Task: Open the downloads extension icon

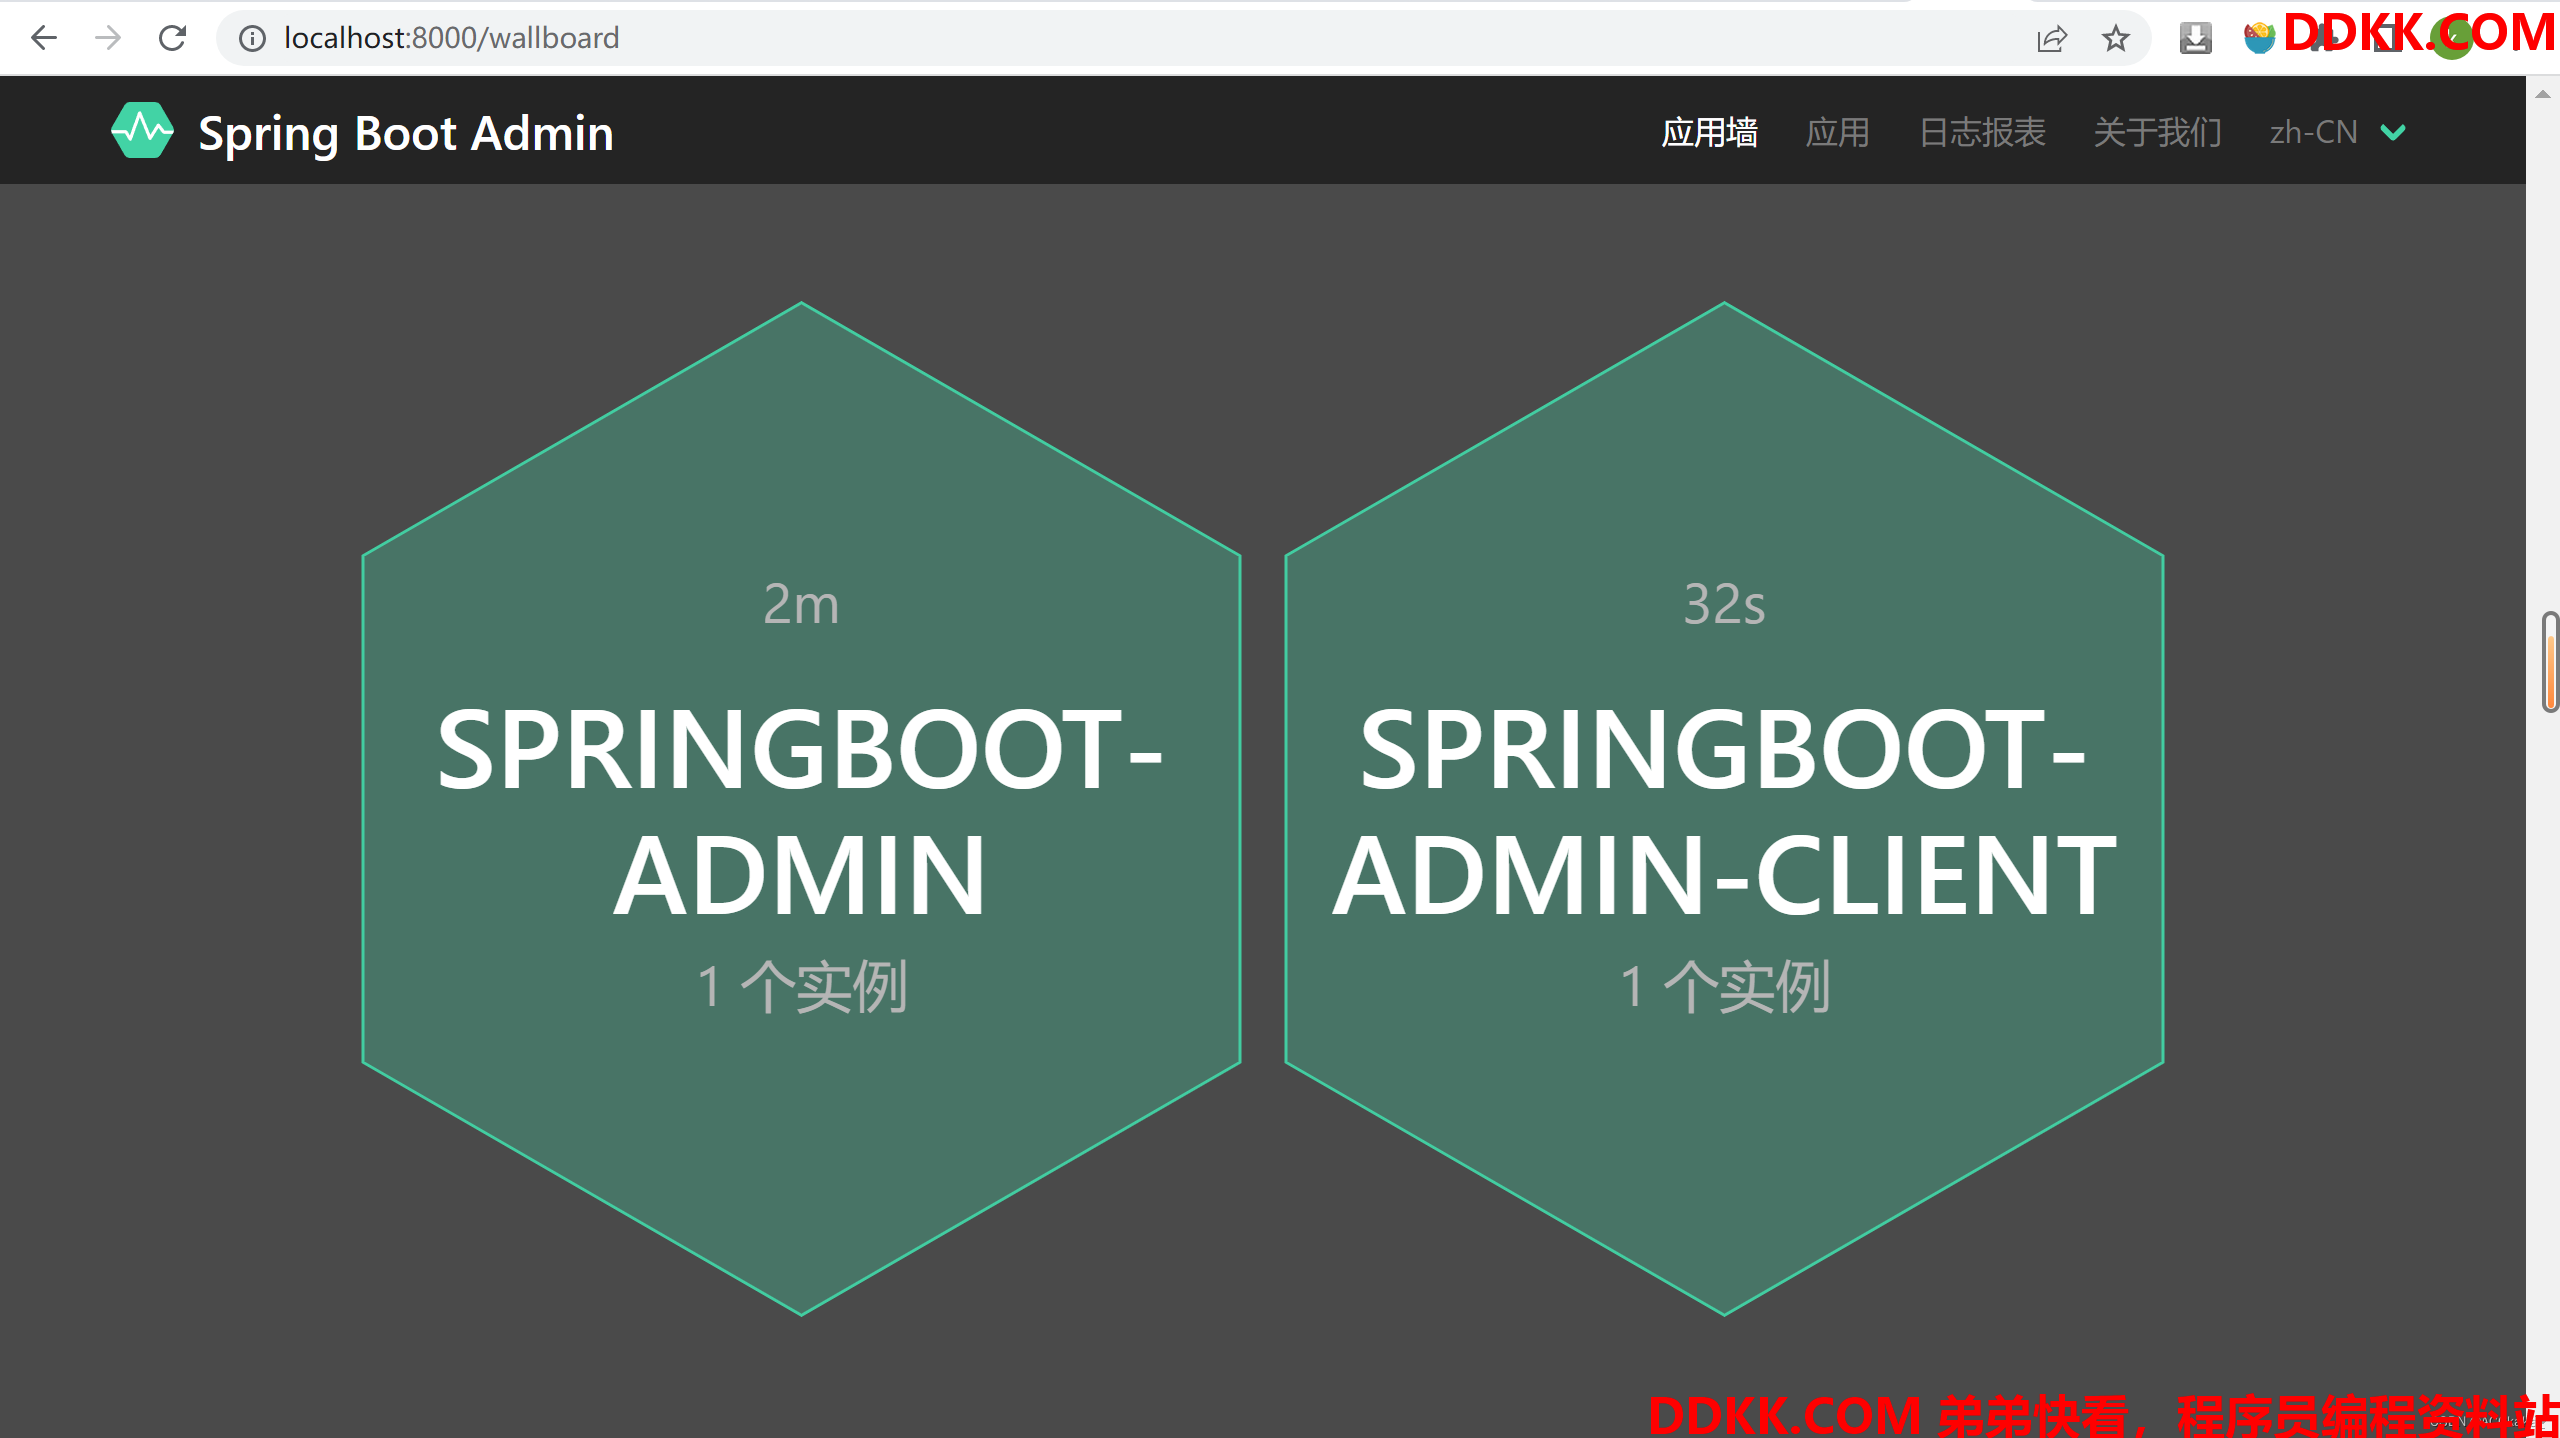Action: tap(2195, 38)
